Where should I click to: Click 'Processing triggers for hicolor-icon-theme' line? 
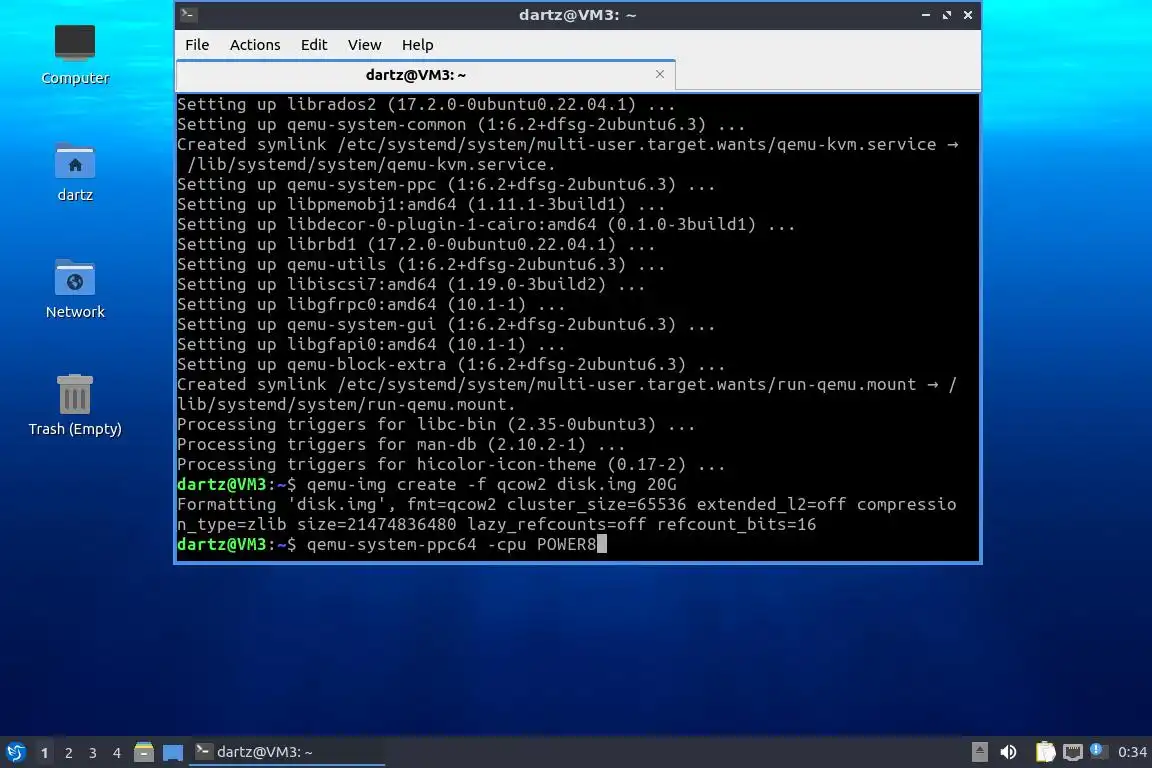[451, 464]
